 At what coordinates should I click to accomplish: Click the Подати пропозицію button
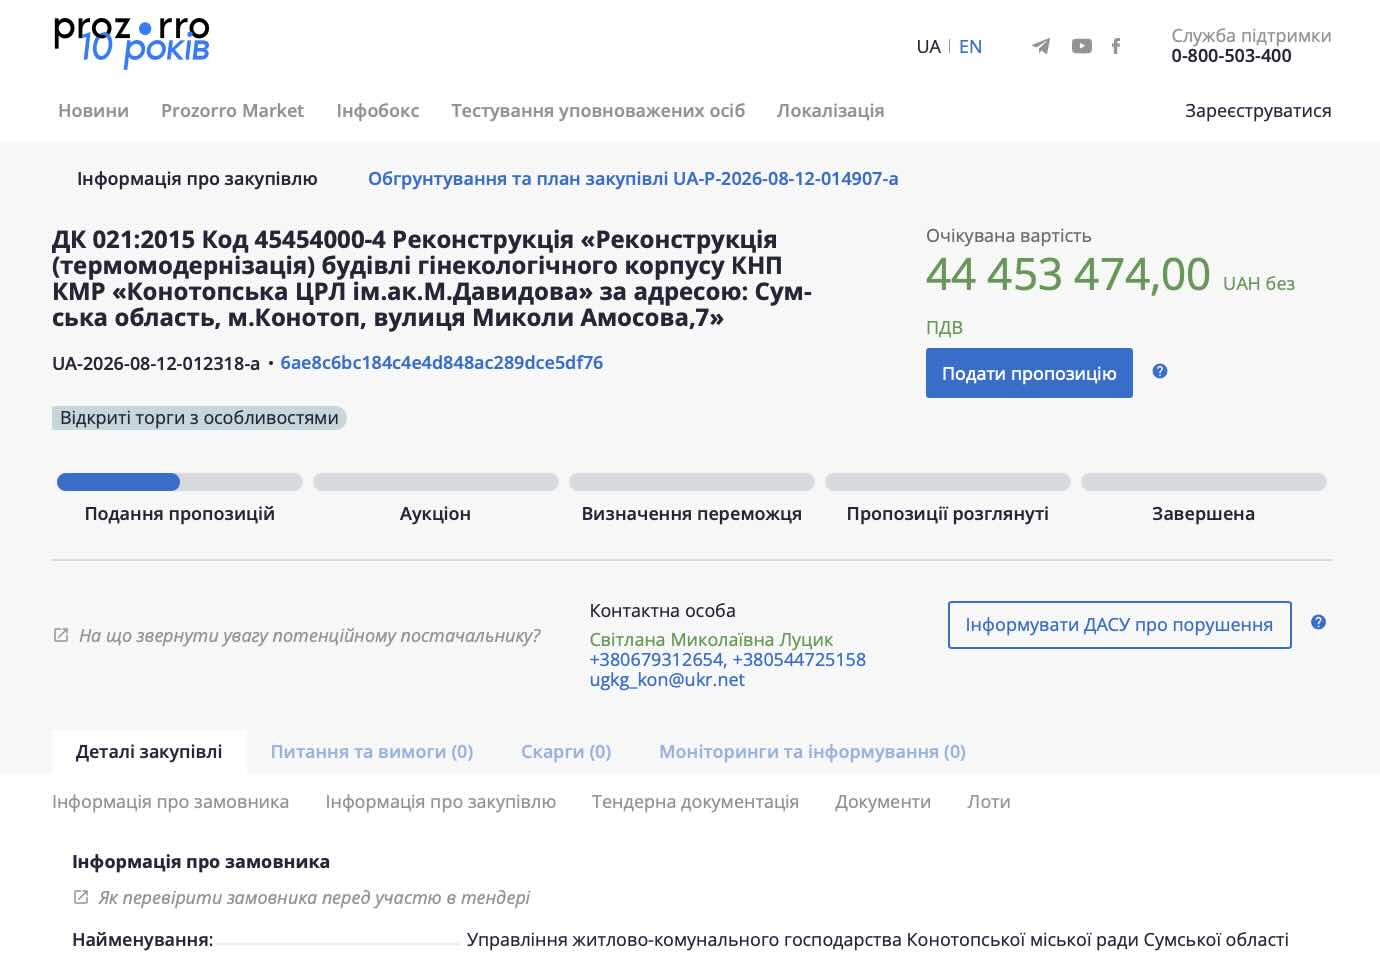(1029, 373)
